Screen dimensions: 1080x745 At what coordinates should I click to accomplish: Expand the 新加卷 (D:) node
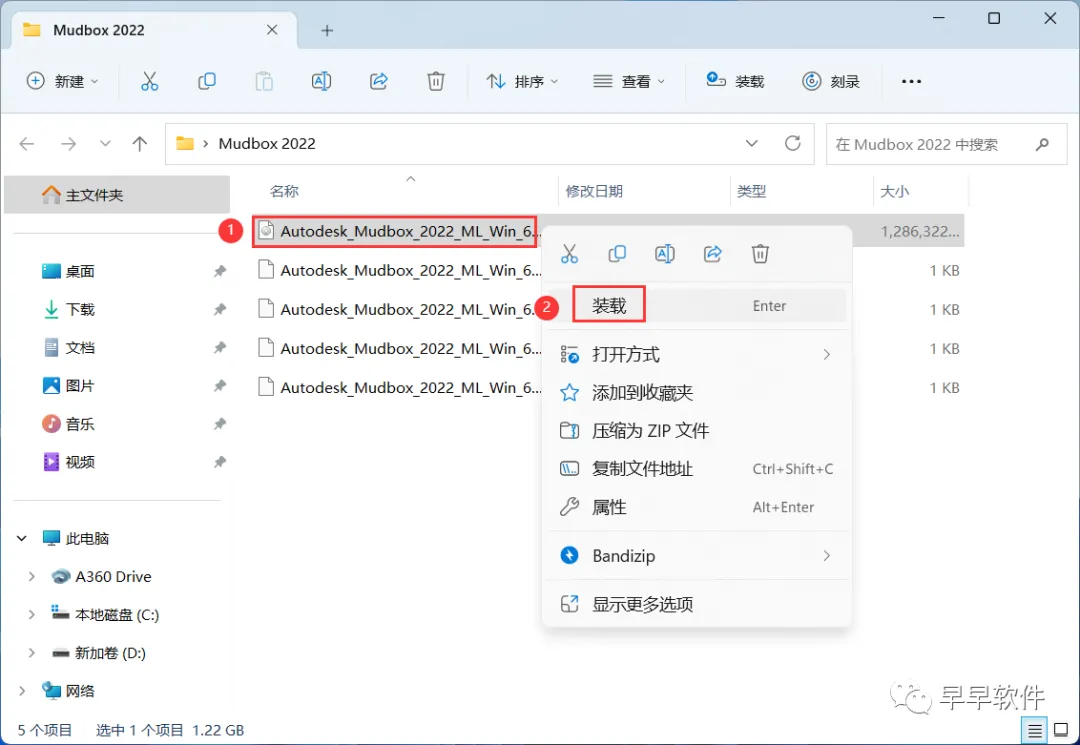tap(31, 653)
